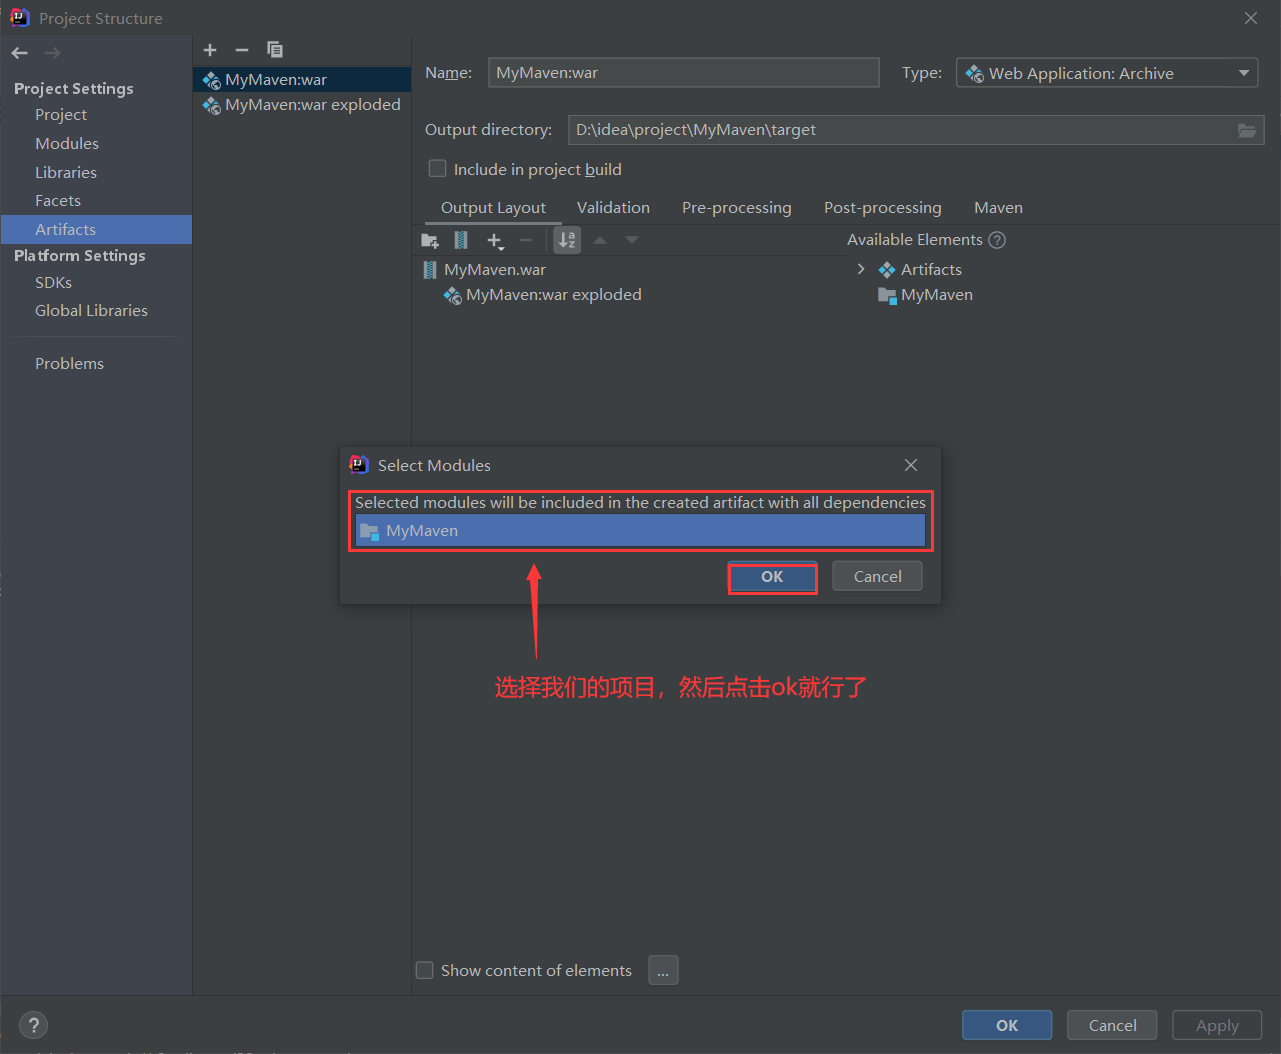This screenshot has width=1281, height=1054.
Task: Browse for output directory folder
Action: tap(1247, 130)
